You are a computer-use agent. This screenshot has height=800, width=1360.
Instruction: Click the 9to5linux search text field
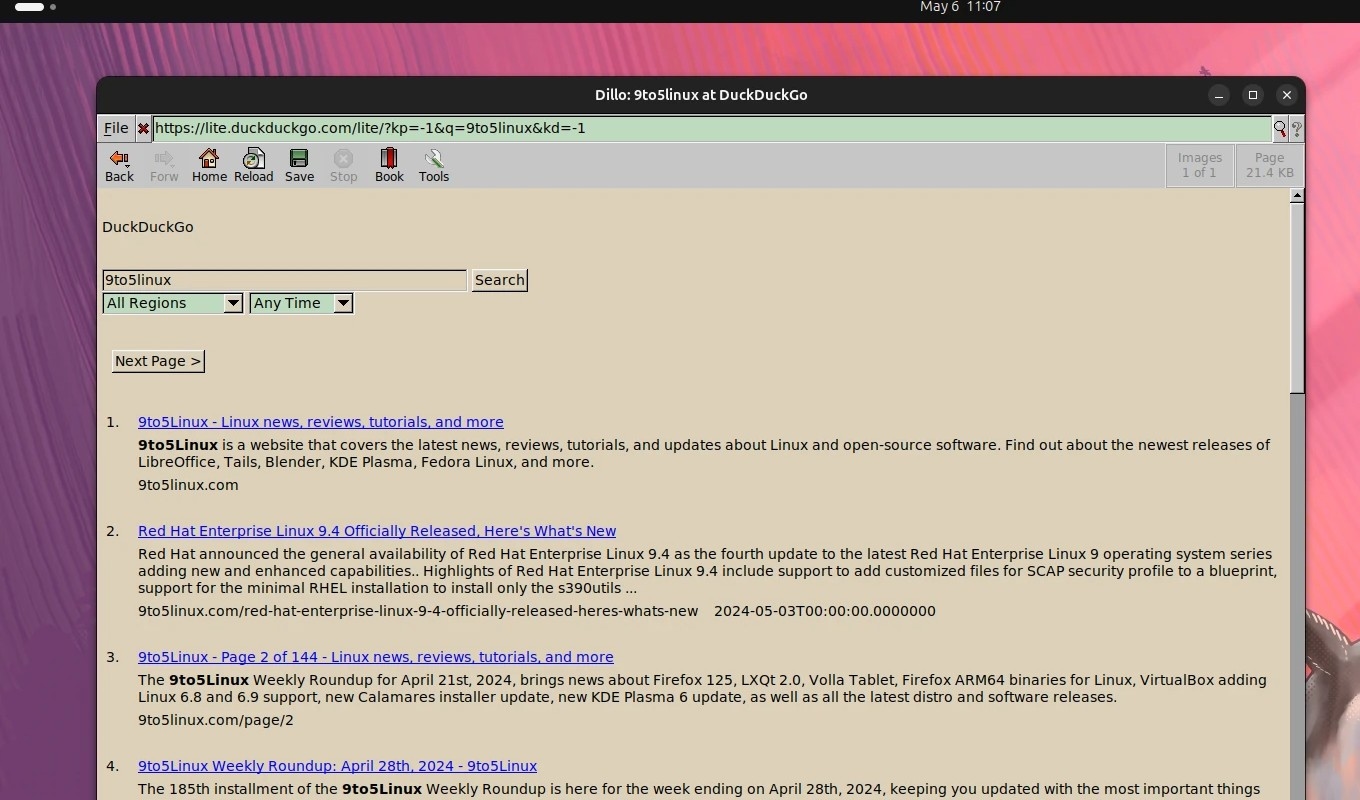coord(284,280)
